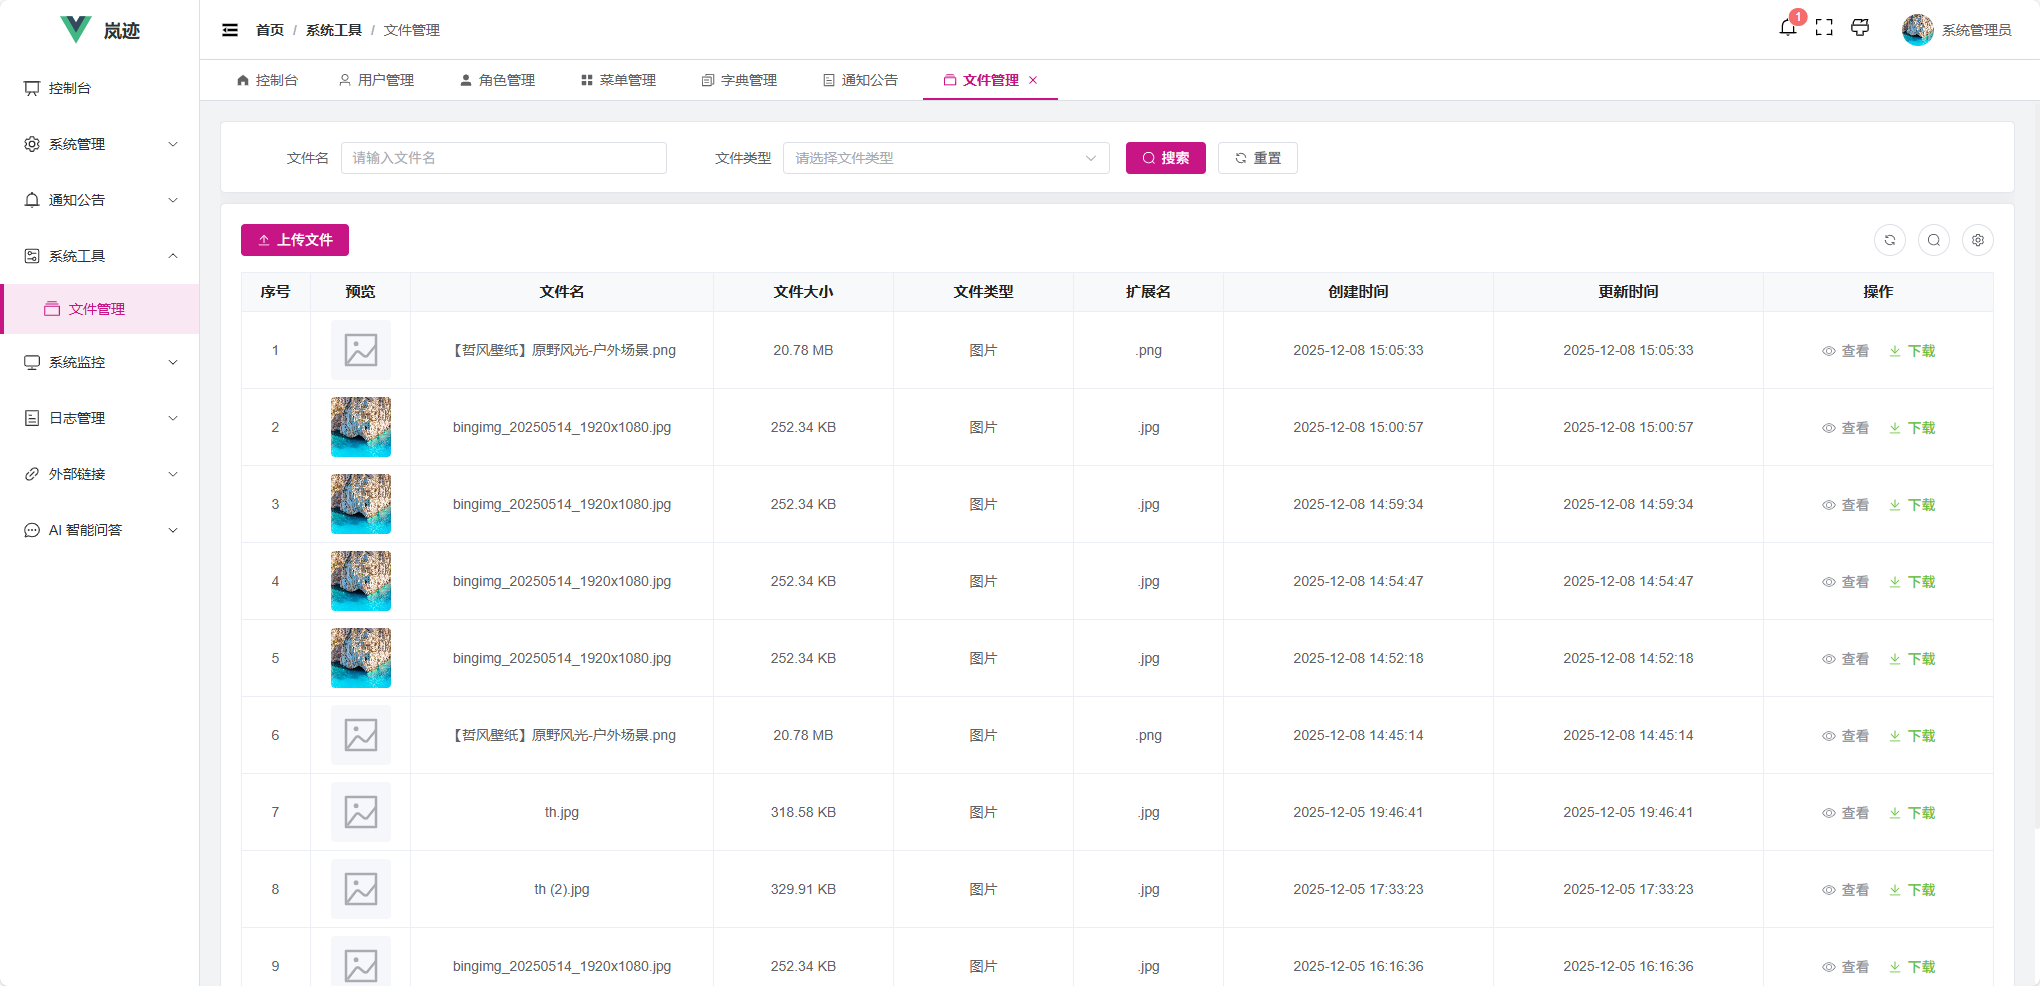Open the table search toggle icon
The image size is (2040, 986).
click(x=1933, y=240)
